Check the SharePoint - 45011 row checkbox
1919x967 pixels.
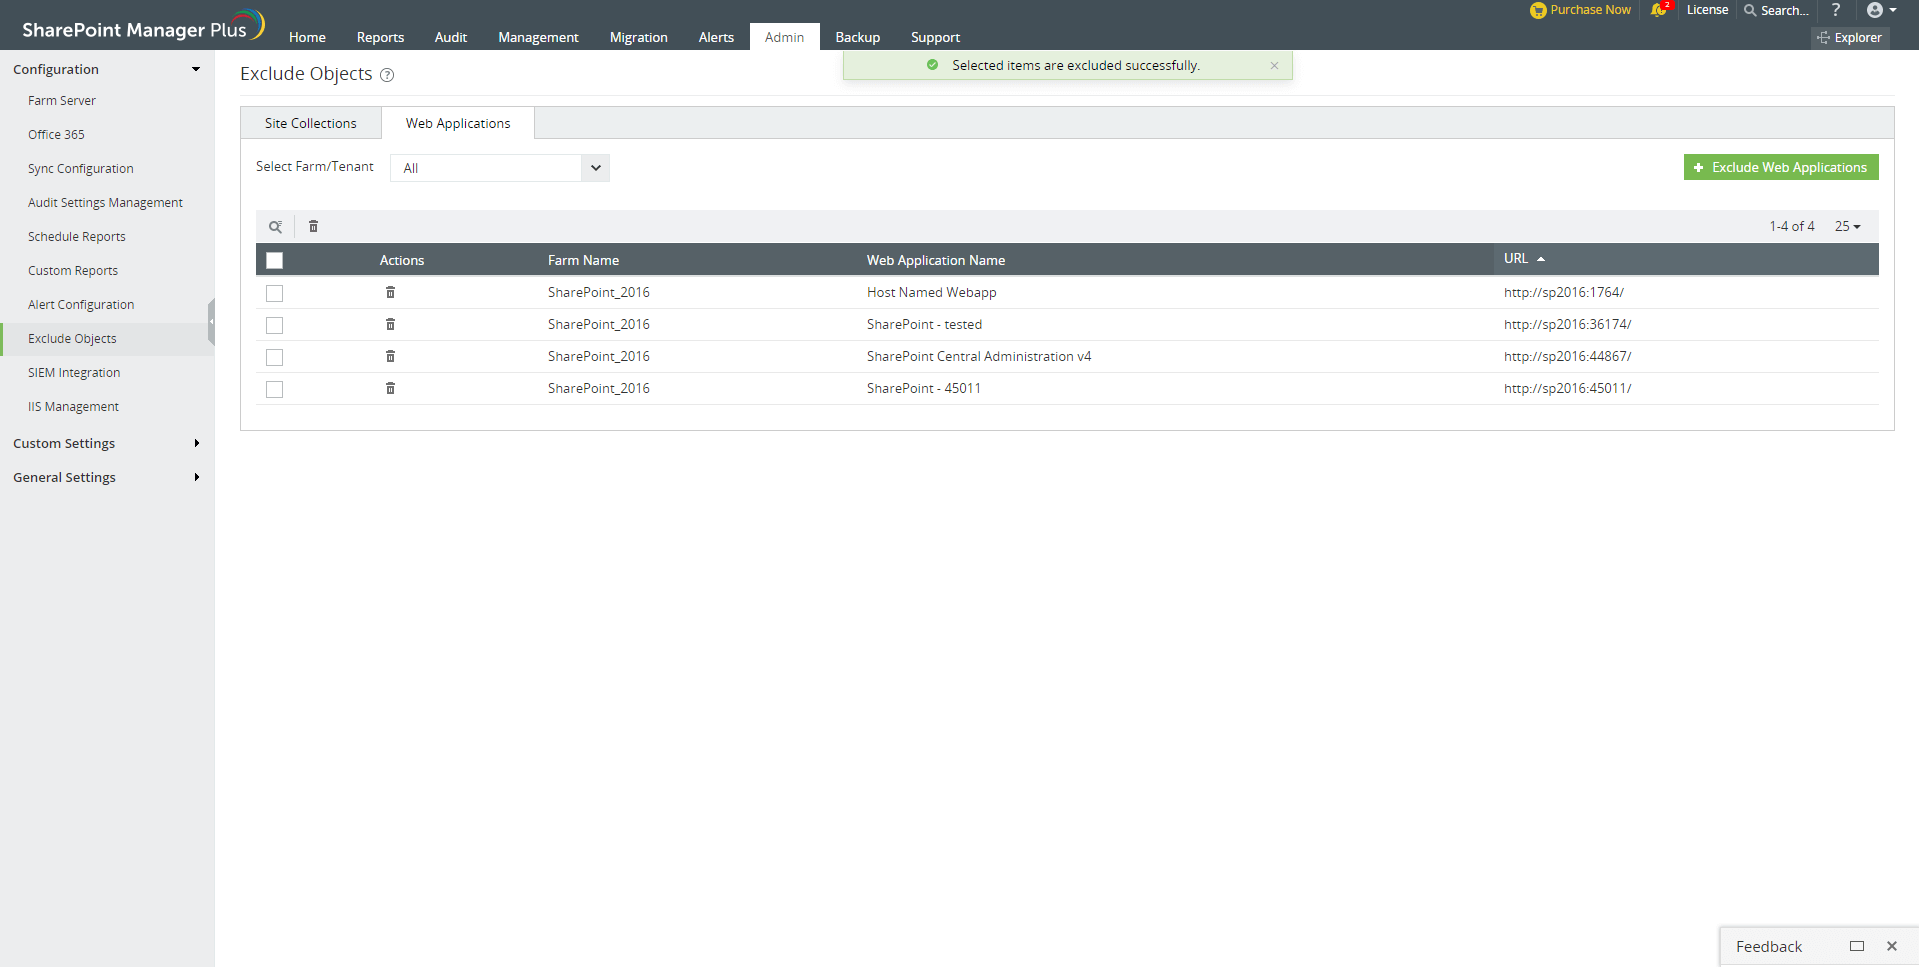pyautogui.click(x=275, y=389)
